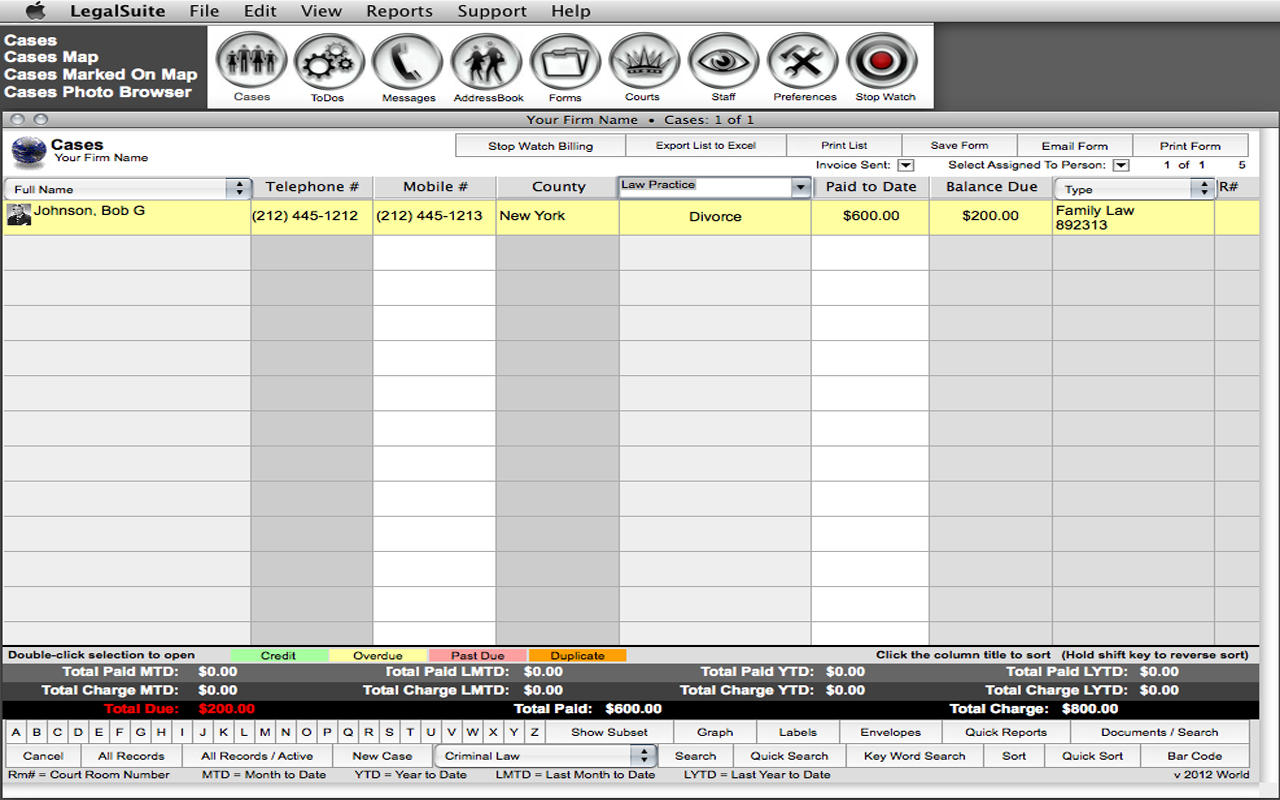Click the Cancel button
This screenshot has width=1280, height=800.
pos(43,756)
